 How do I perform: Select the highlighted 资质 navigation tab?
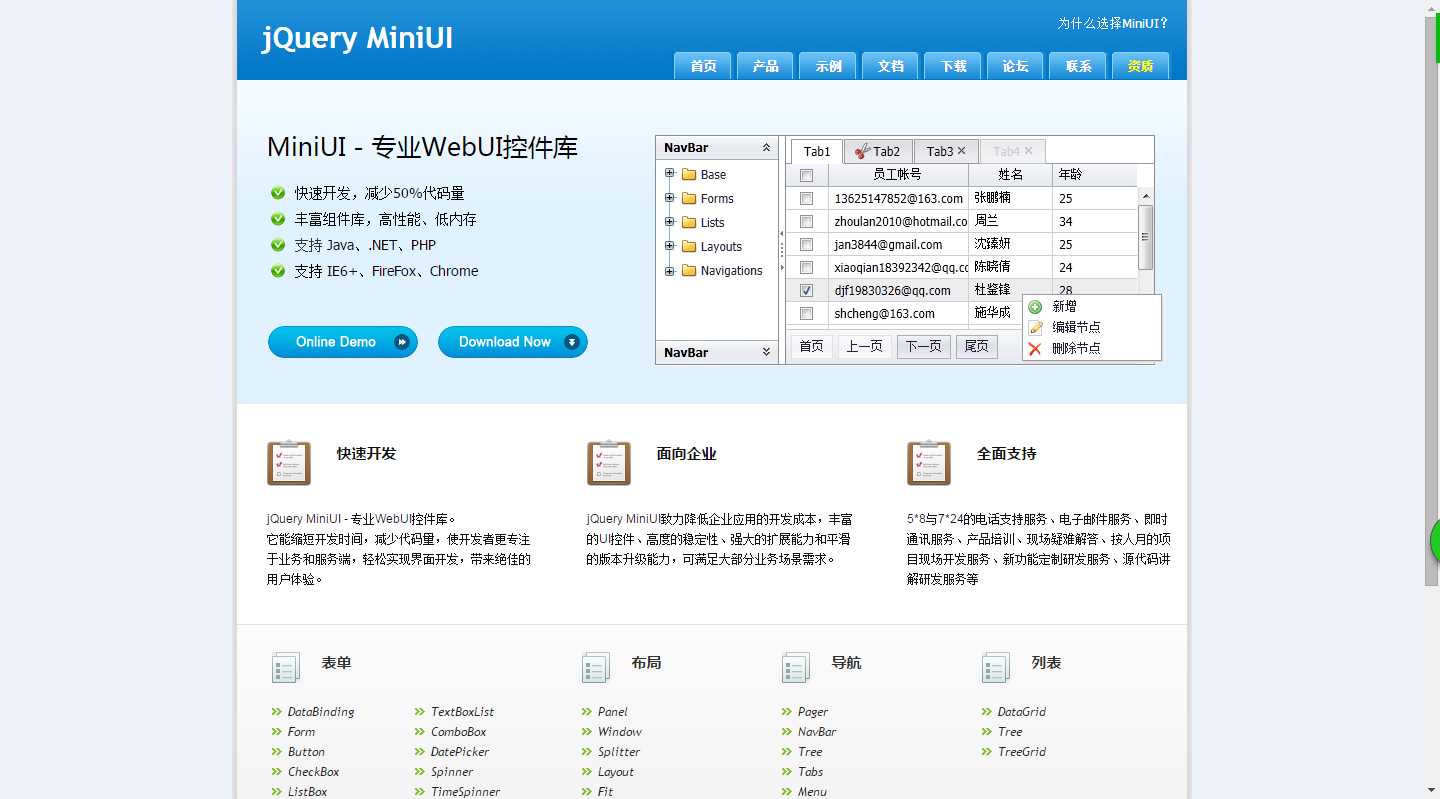1140,65
